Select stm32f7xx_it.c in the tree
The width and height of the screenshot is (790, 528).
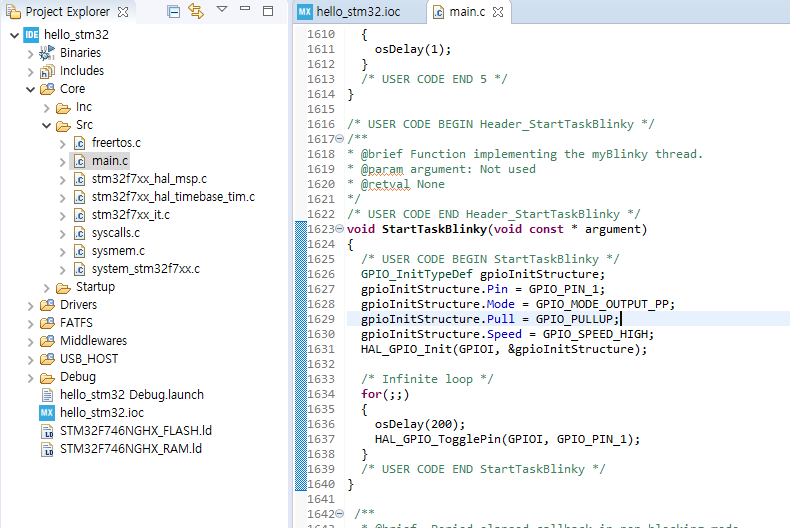click(132, 215)
